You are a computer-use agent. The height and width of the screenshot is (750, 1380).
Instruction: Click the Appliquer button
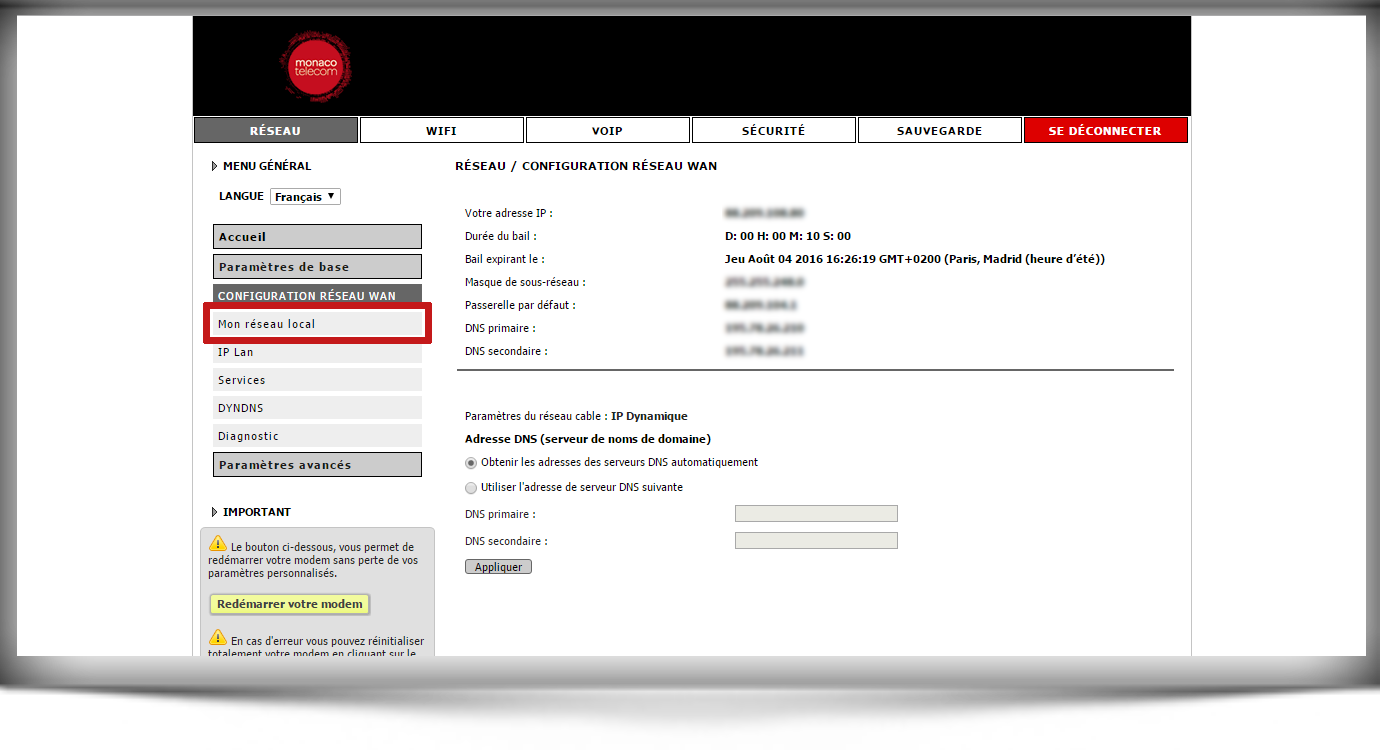pos(499,567)
